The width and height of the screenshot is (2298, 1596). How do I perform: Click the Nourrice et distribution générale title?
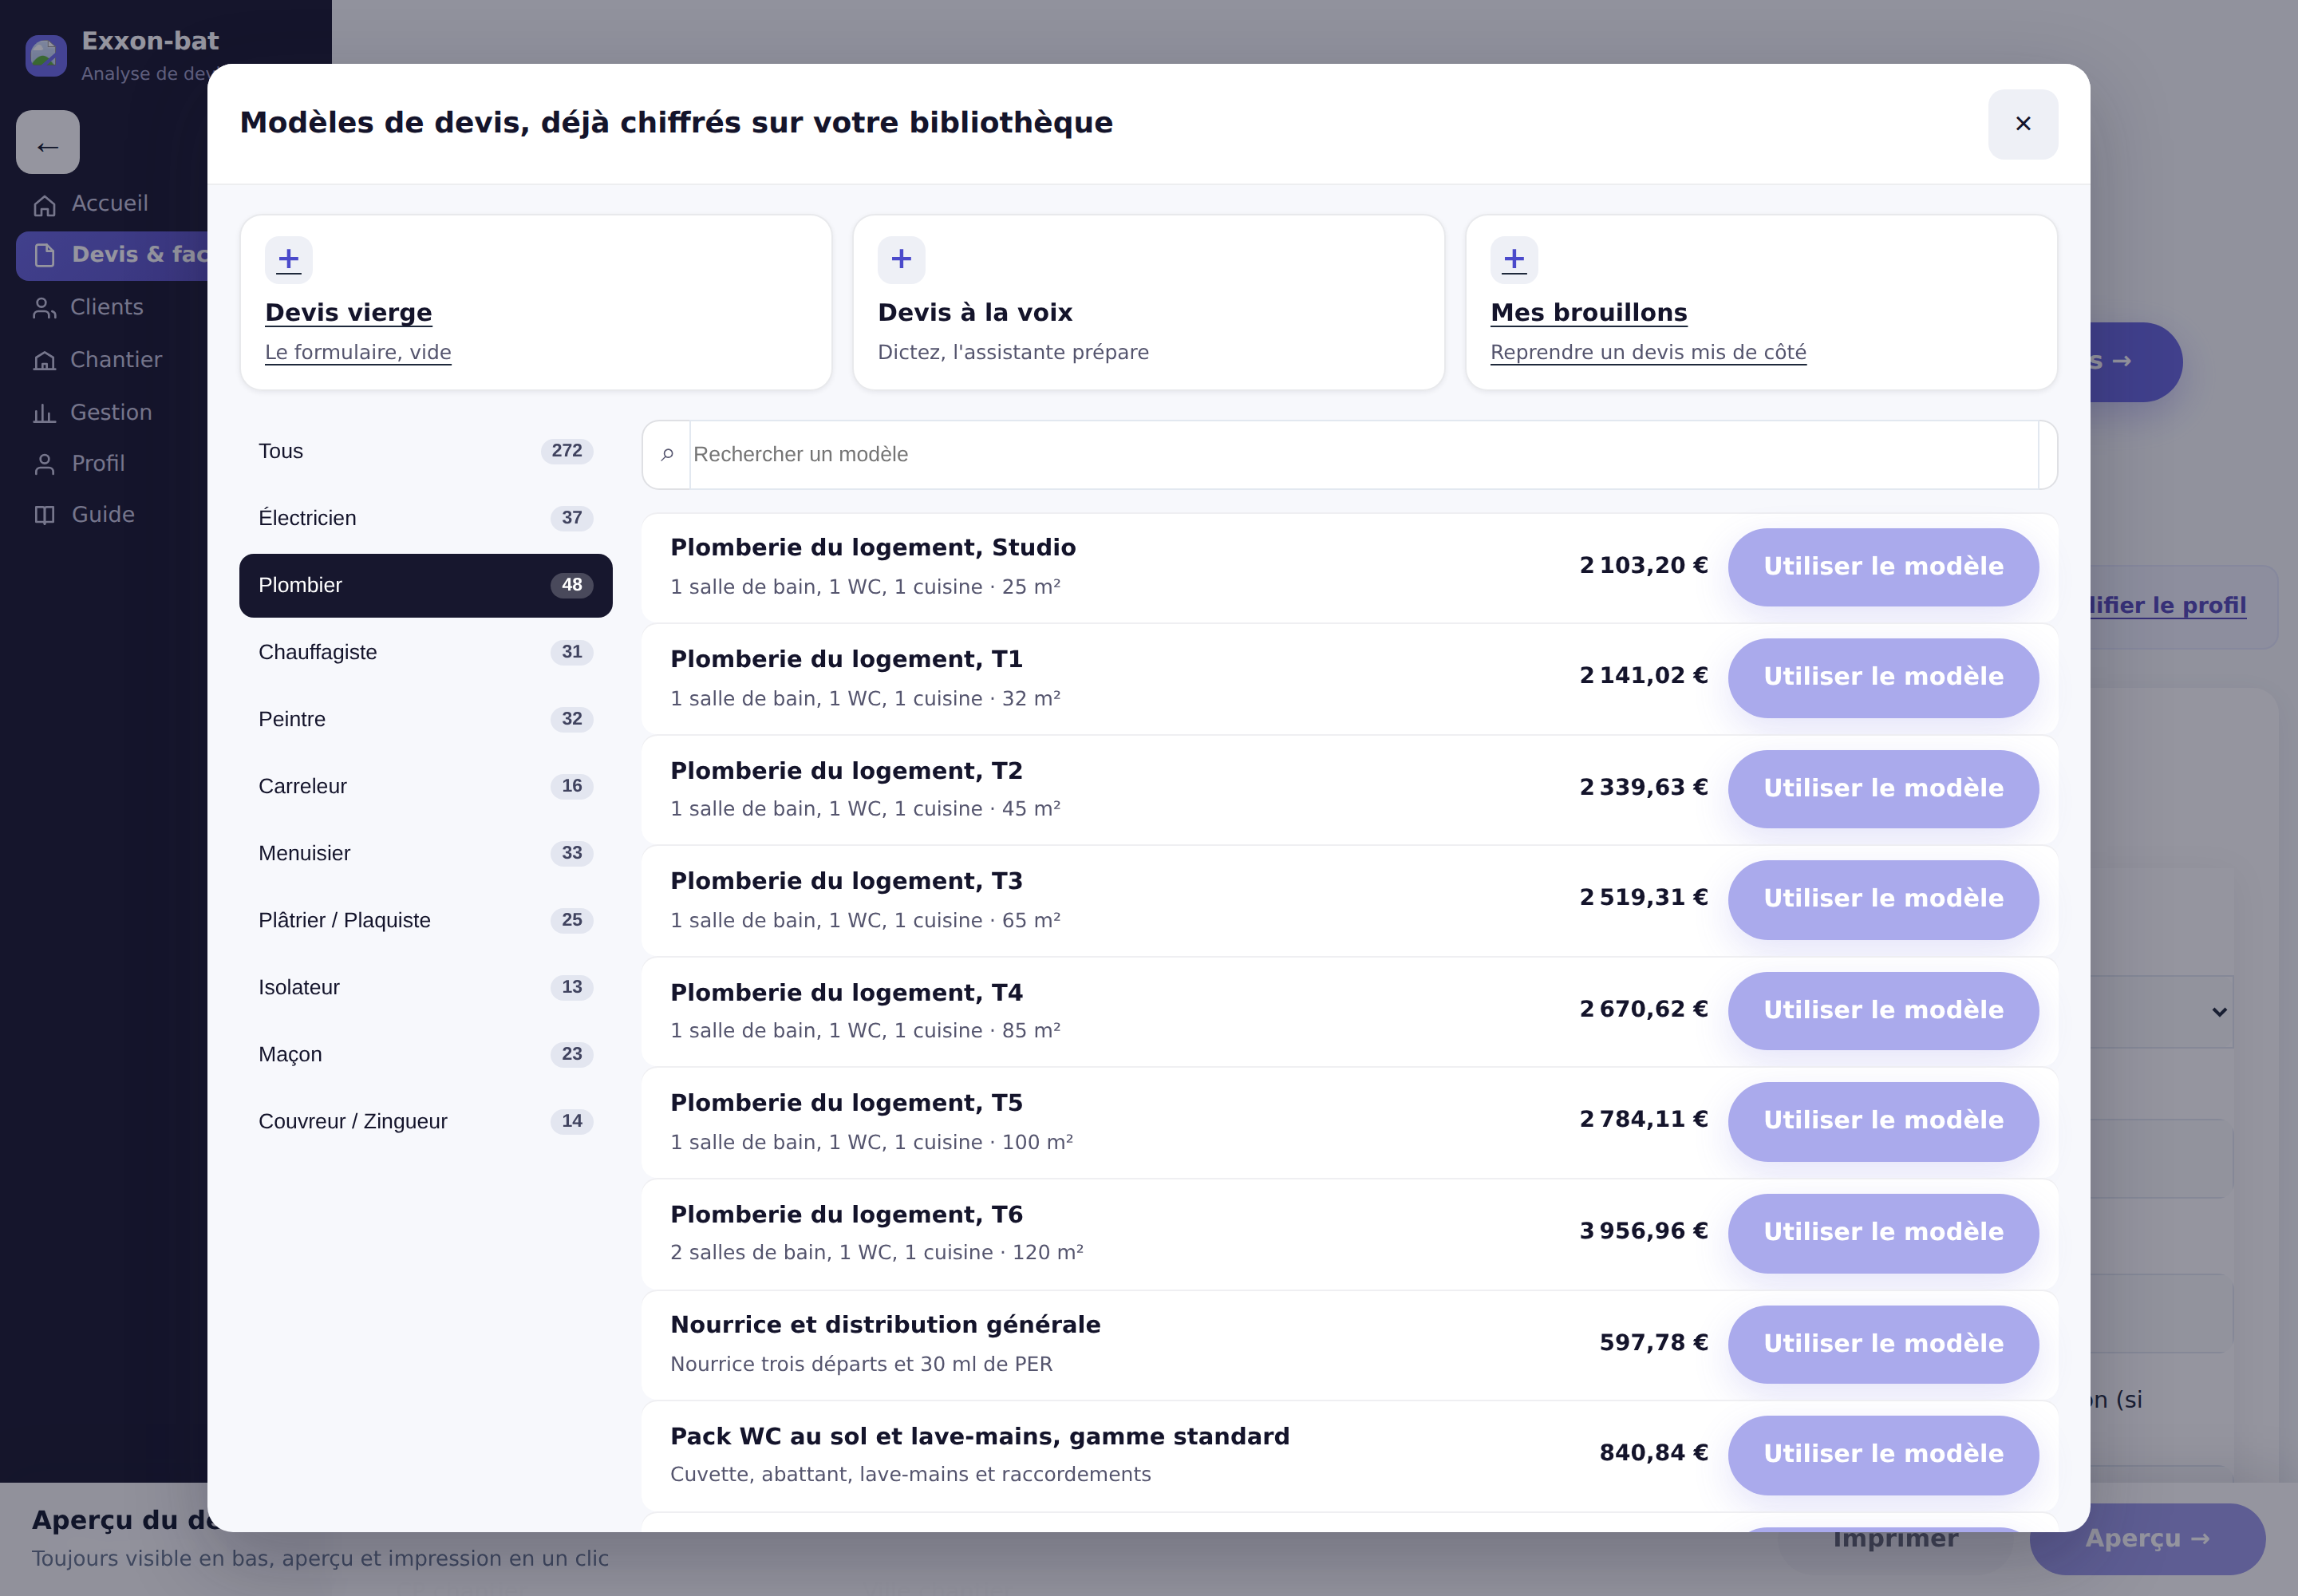885,1325
